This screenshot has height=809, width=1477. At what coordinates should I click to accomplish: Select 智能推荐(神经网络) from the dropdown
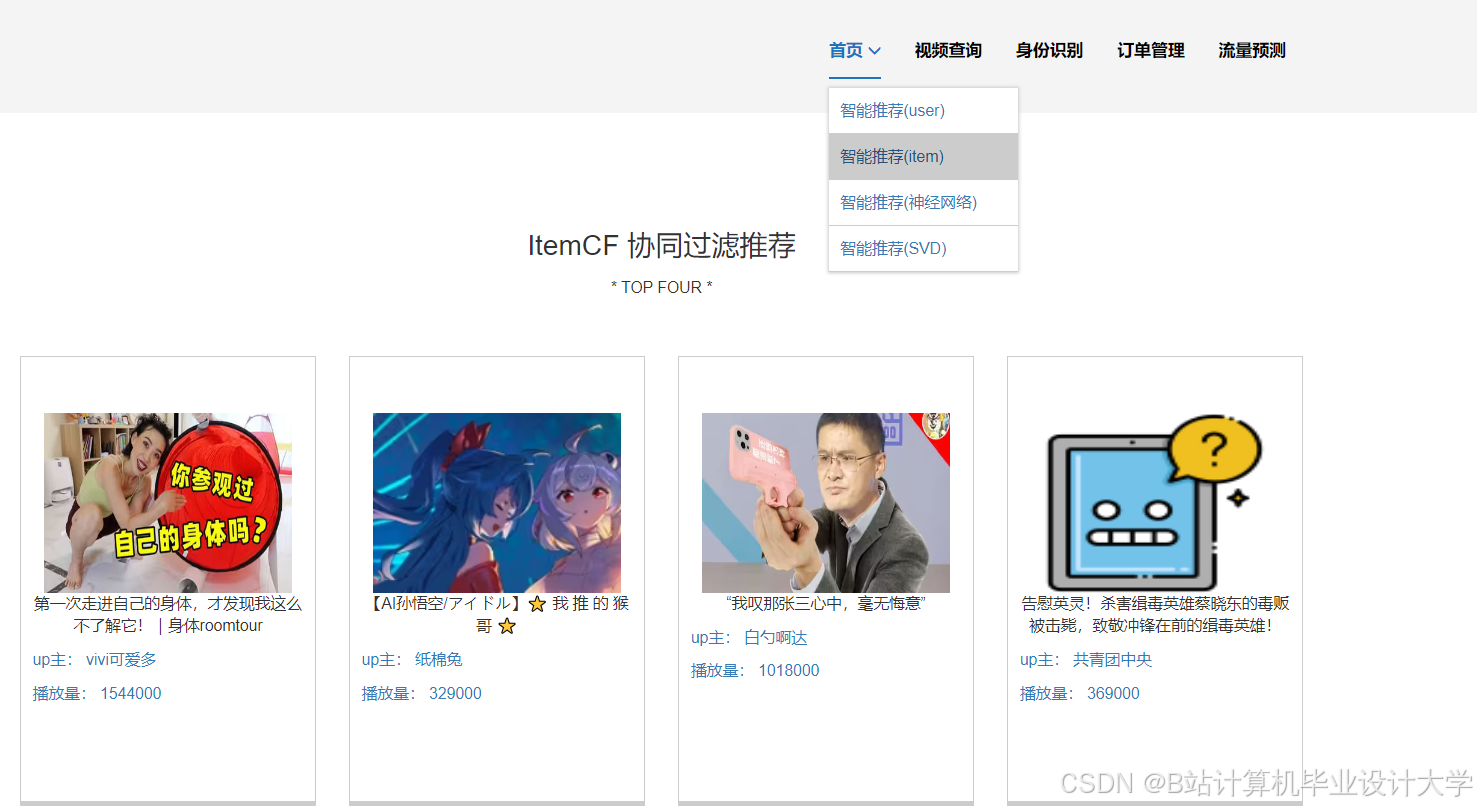[905, 202]
